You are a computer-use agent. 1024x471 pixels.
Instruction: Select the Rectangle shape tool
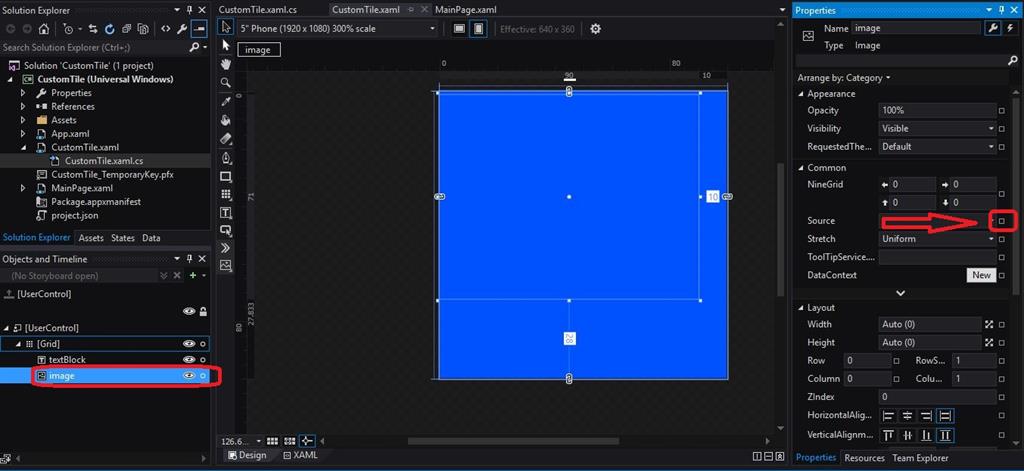(x=226, y=176)
